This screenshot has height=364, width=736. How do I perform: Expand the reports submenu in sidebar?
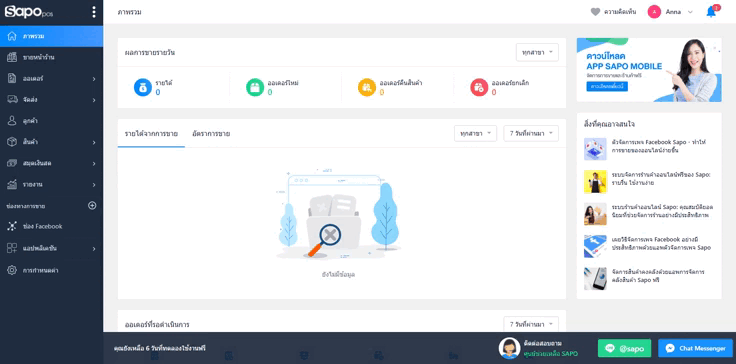[94, 185]
